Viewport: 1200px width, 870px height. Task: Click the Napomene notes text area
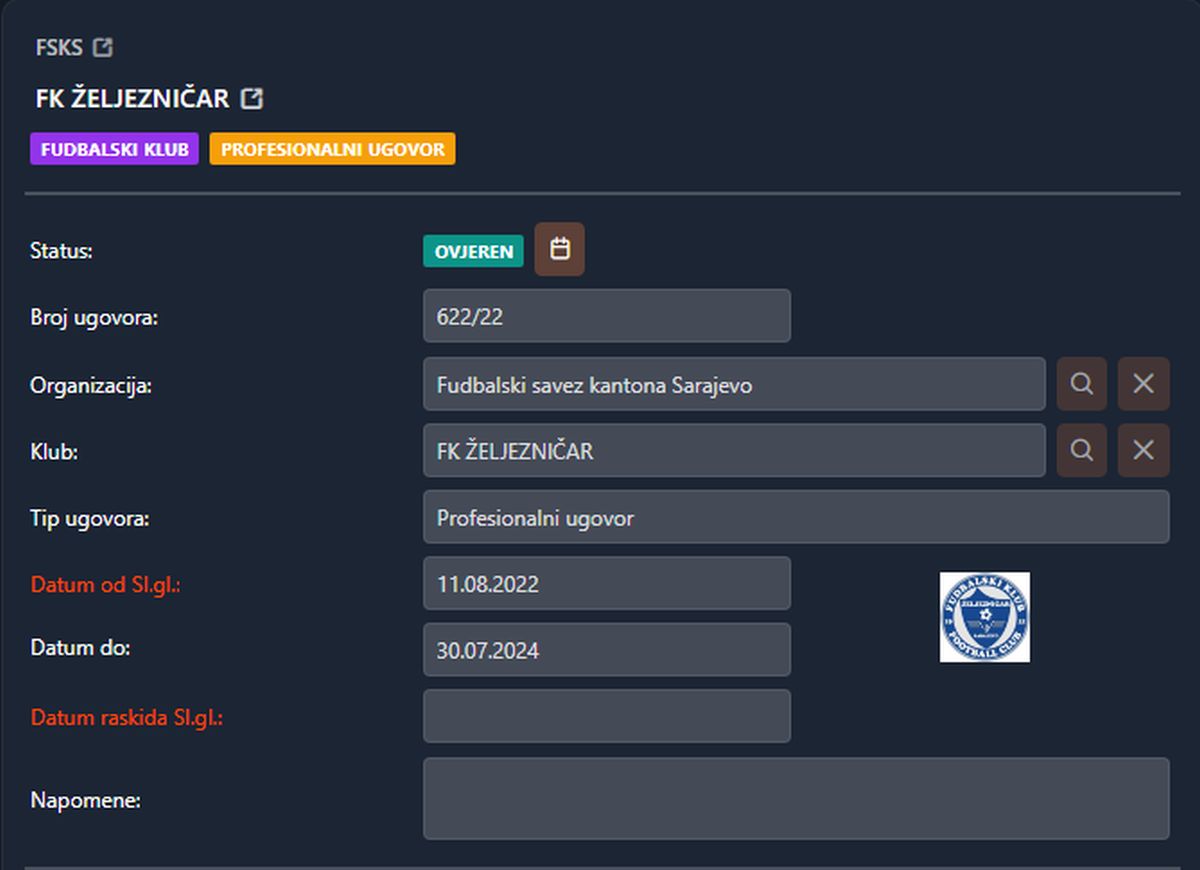795,798
